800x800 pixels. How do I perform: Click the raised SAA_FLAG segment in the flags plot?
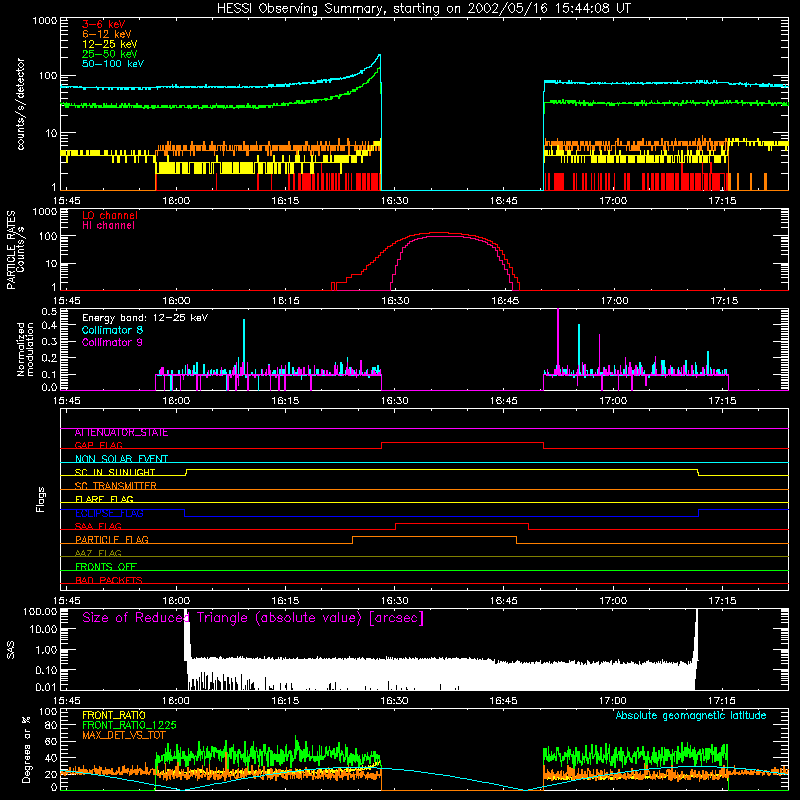click(462, 524)
